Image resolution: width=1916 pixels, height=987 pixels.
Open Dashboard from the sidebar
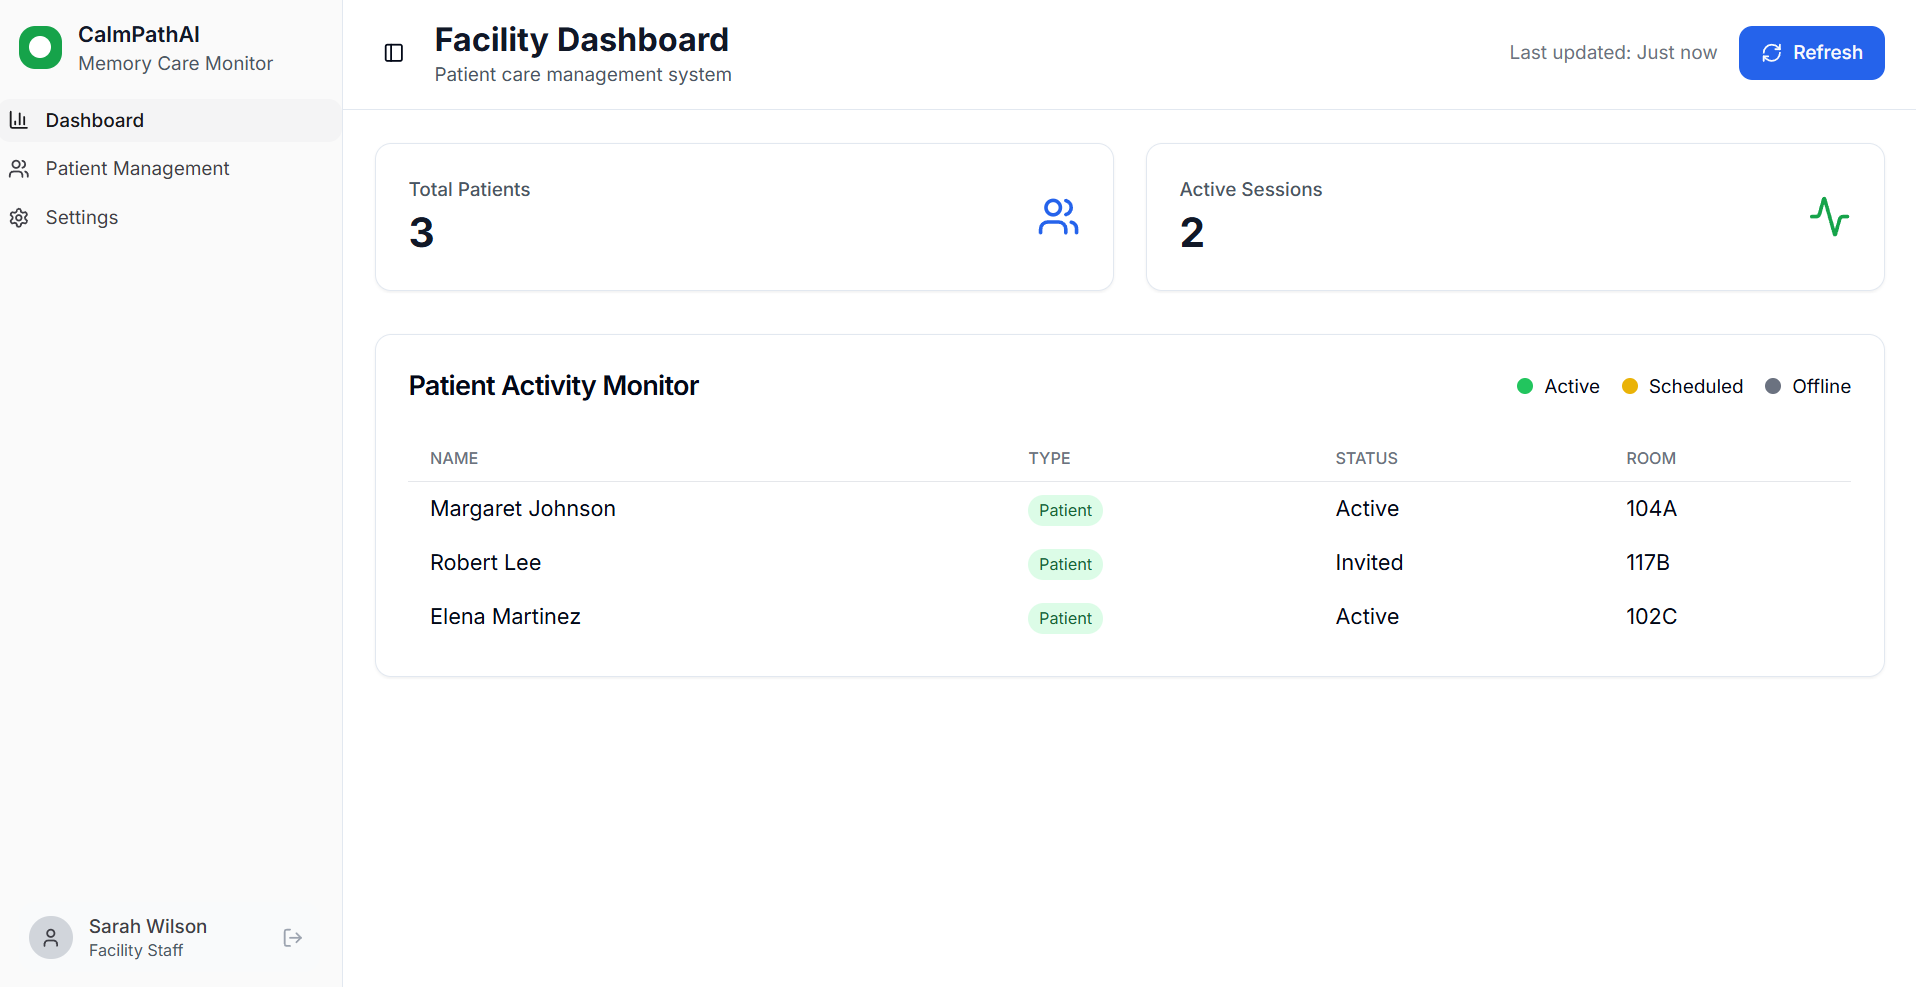[x=94, y=120]
